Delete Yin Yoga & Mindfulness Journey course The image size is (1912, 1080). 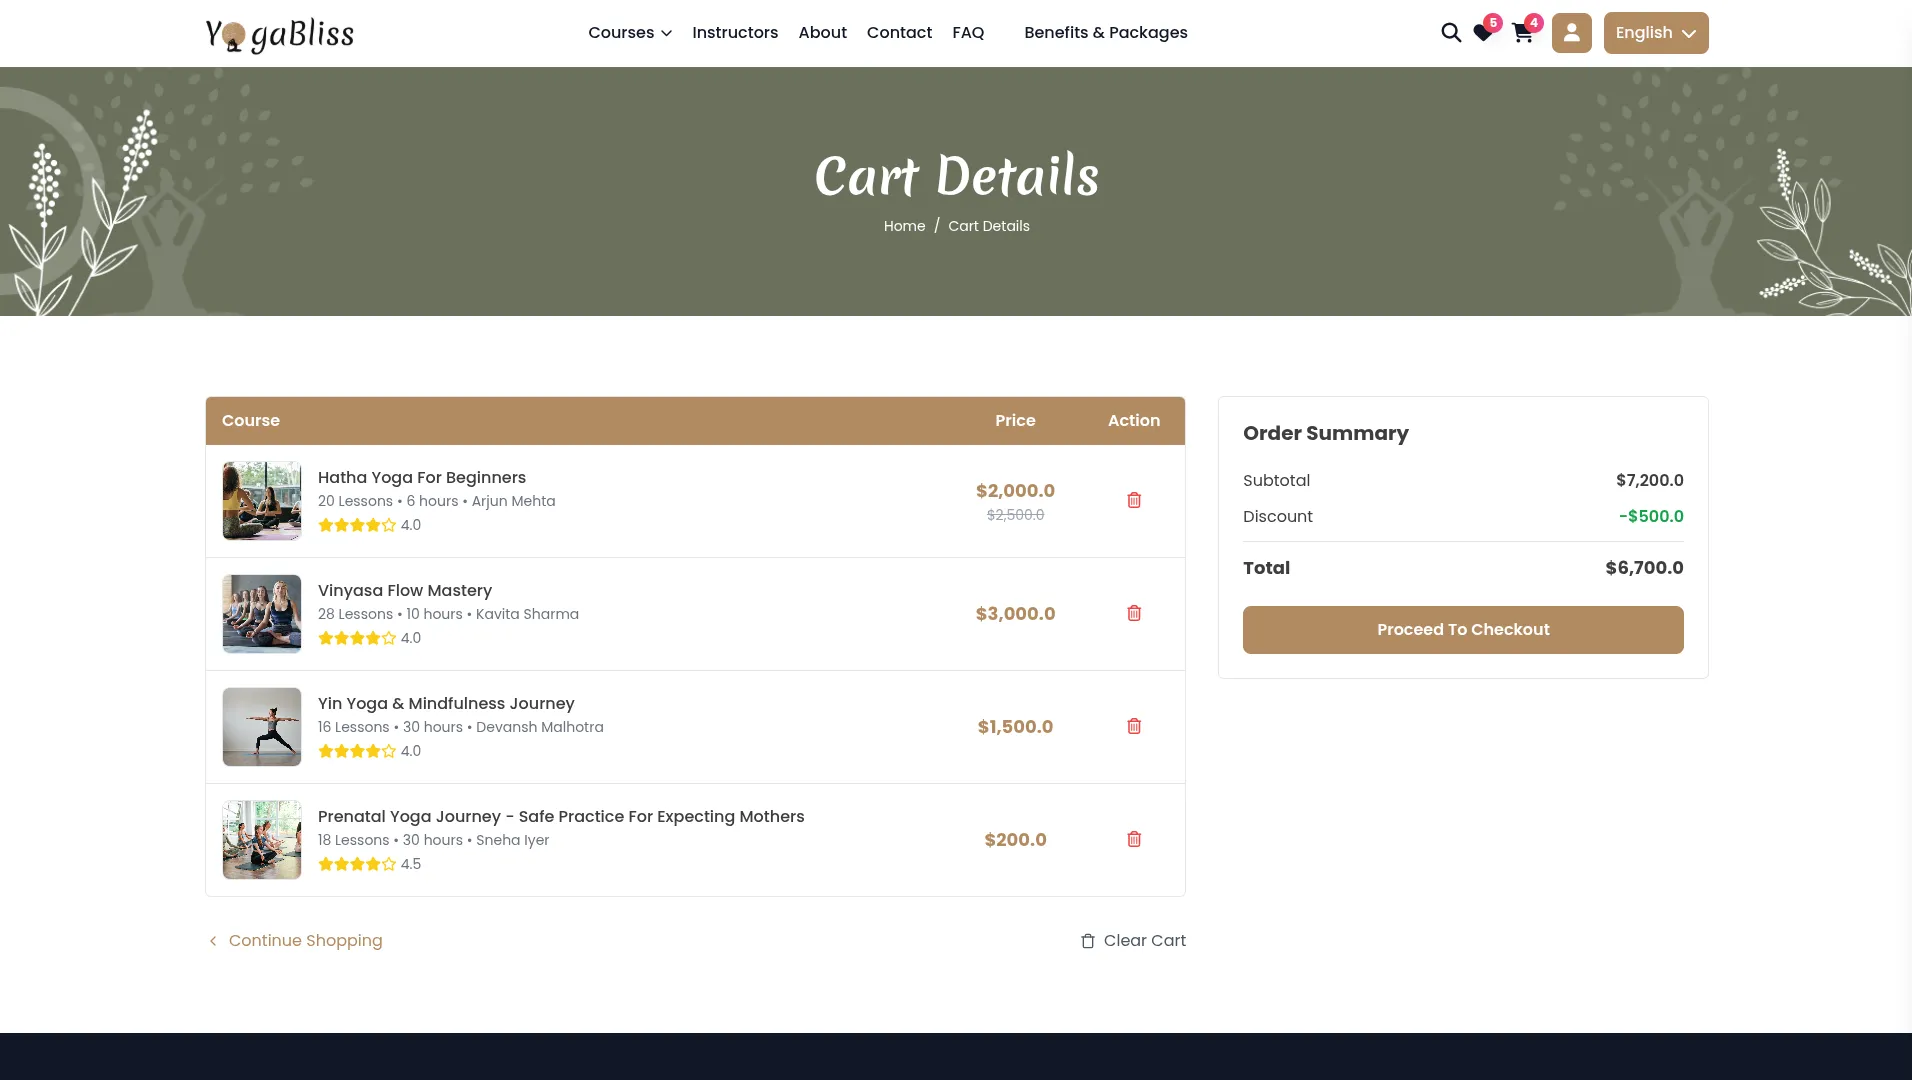(1134, 726)
